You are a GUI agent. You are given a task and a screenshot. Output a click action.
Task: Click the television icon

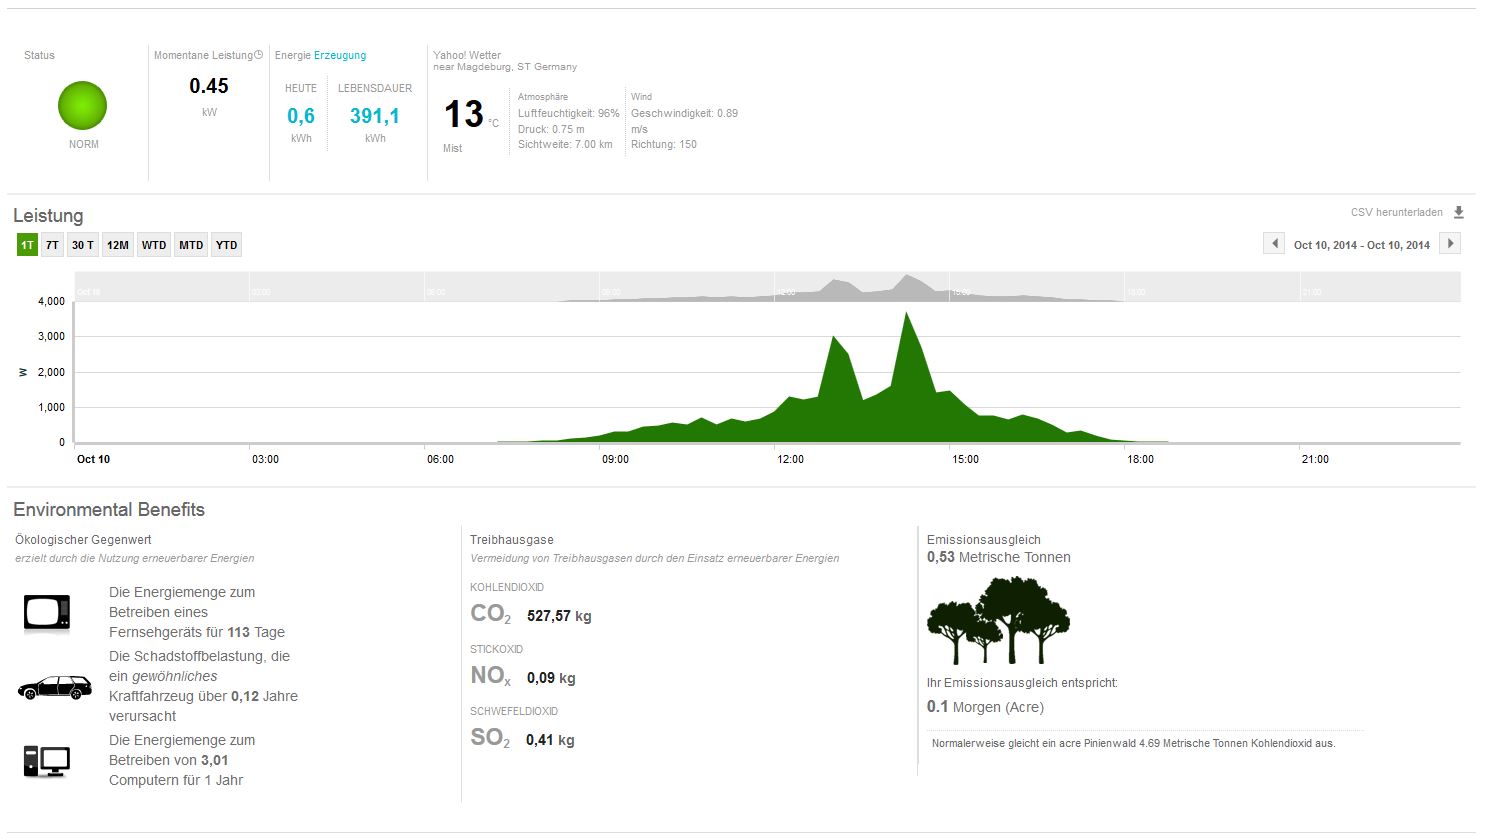[x=47, y=612]
